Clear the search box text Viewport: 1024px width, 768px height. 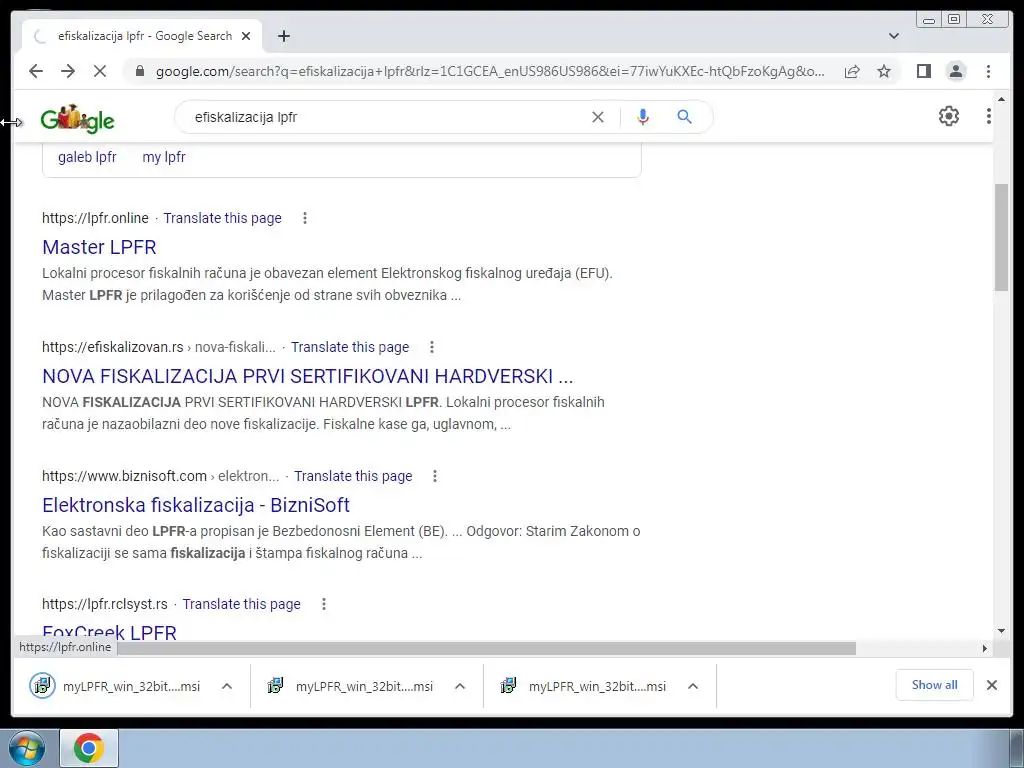pos(598,117)
